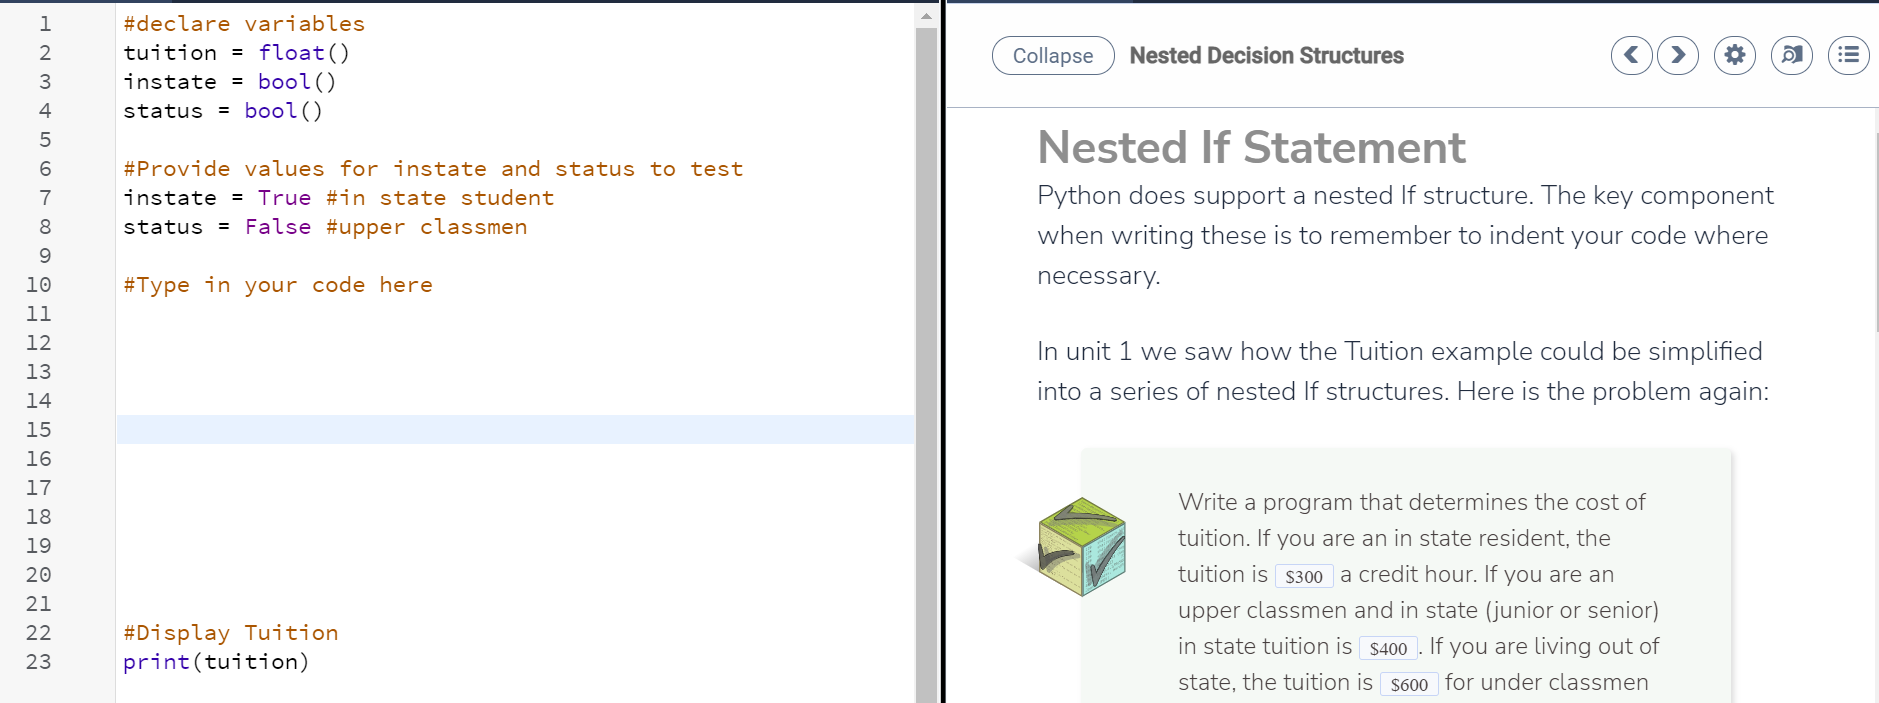Click the $400 tuition code label
Screen dimensions: 1879x703
coord(1388,648)
